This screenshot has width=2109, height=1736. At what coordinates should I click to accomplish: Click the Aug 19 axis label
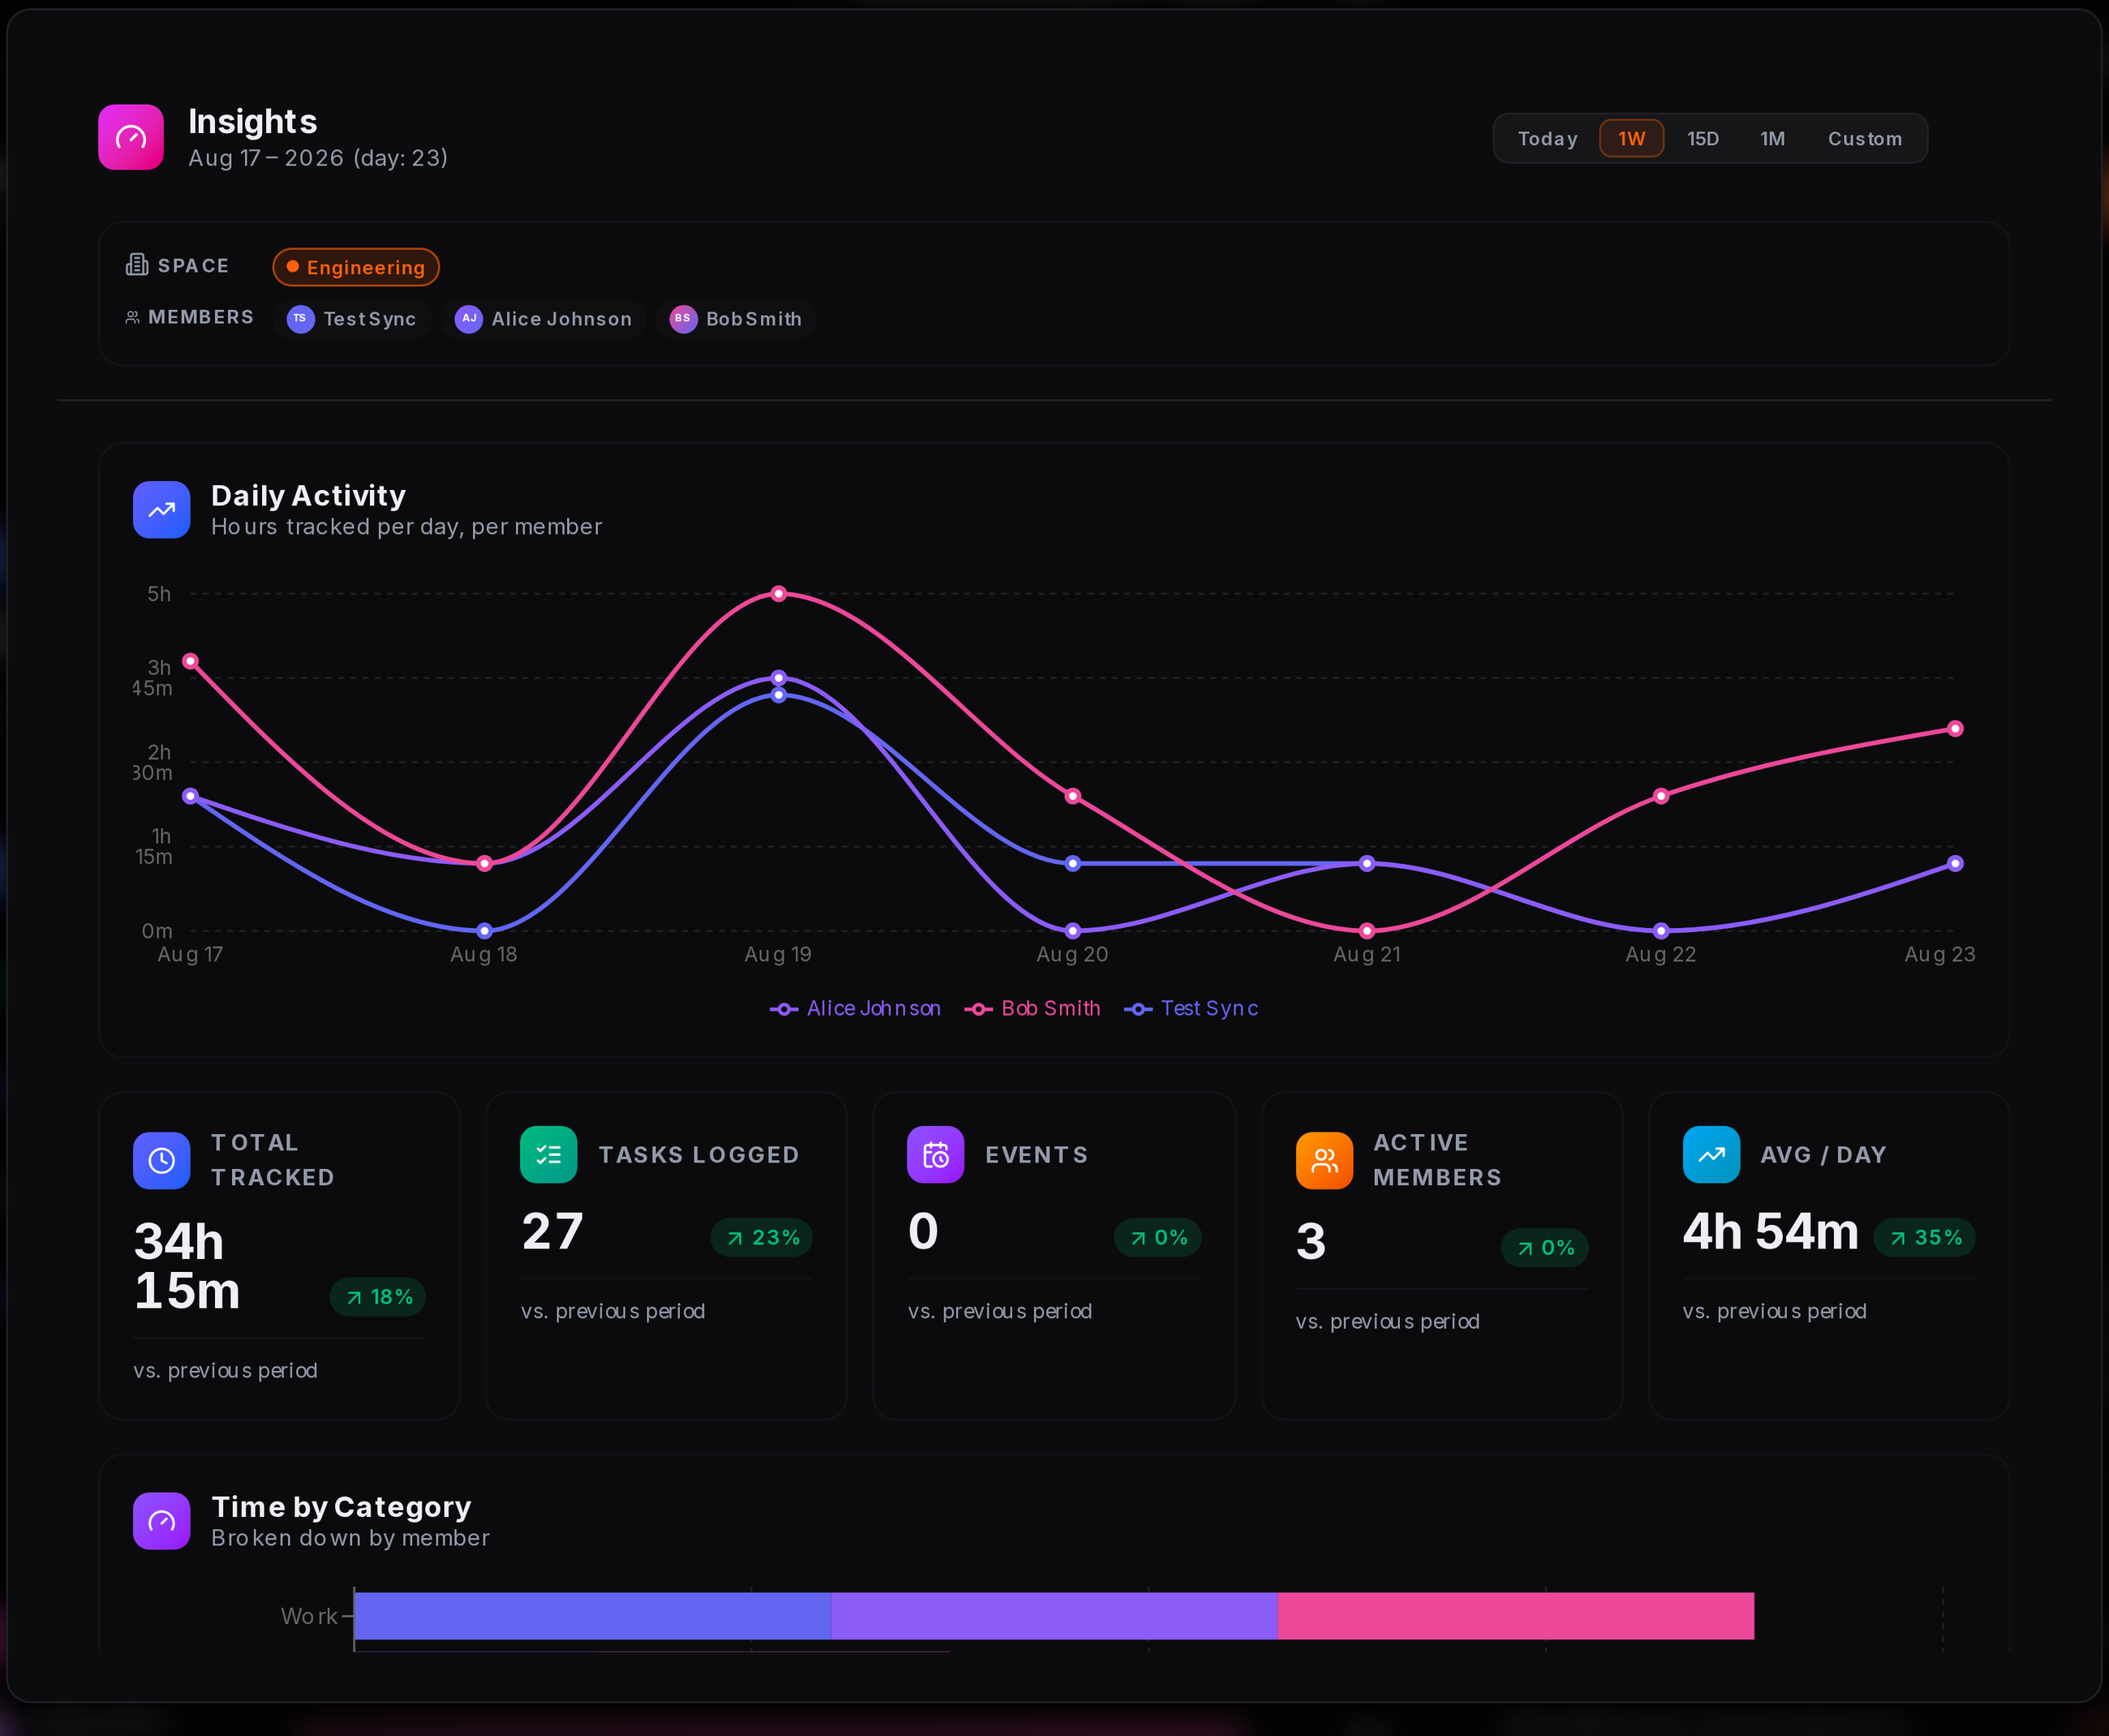pos(778,954)
